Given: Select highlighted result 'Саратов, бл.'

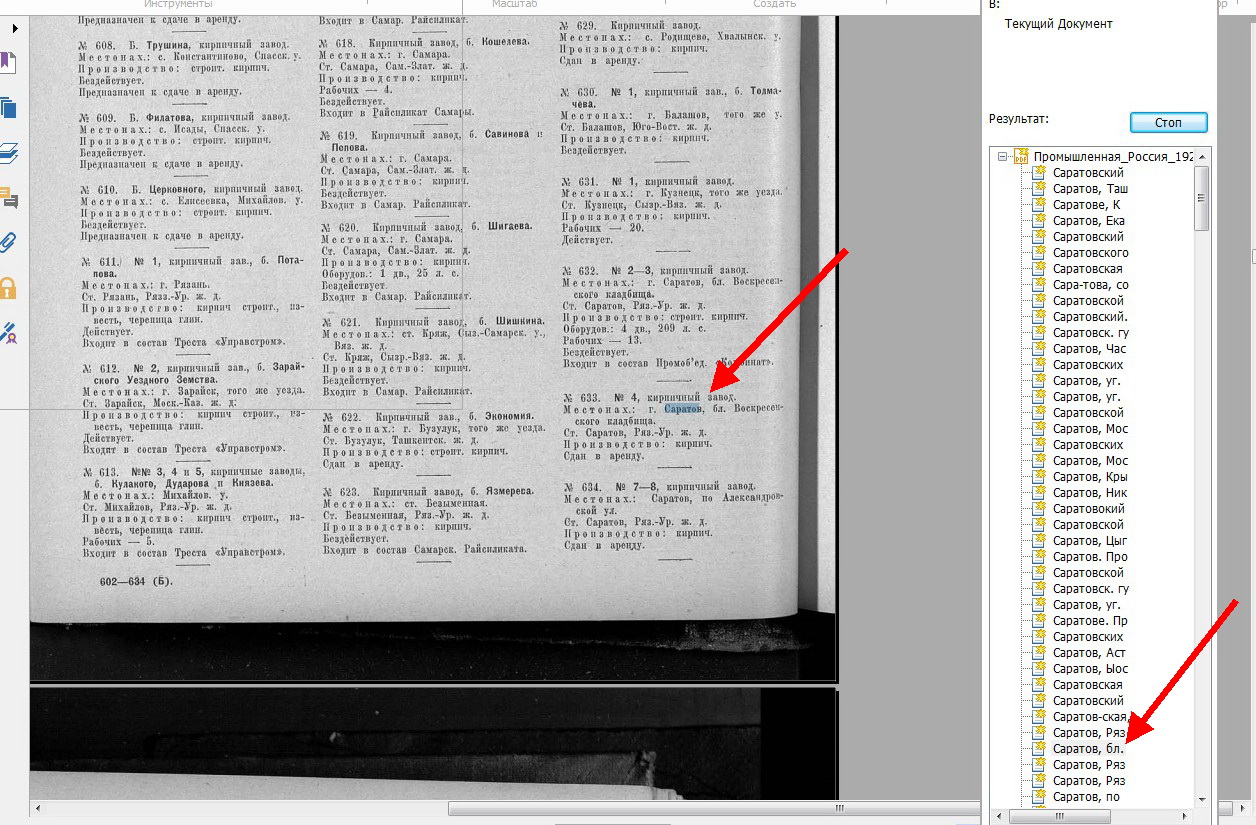Looking at the screenshot, I should (1088, 749).
